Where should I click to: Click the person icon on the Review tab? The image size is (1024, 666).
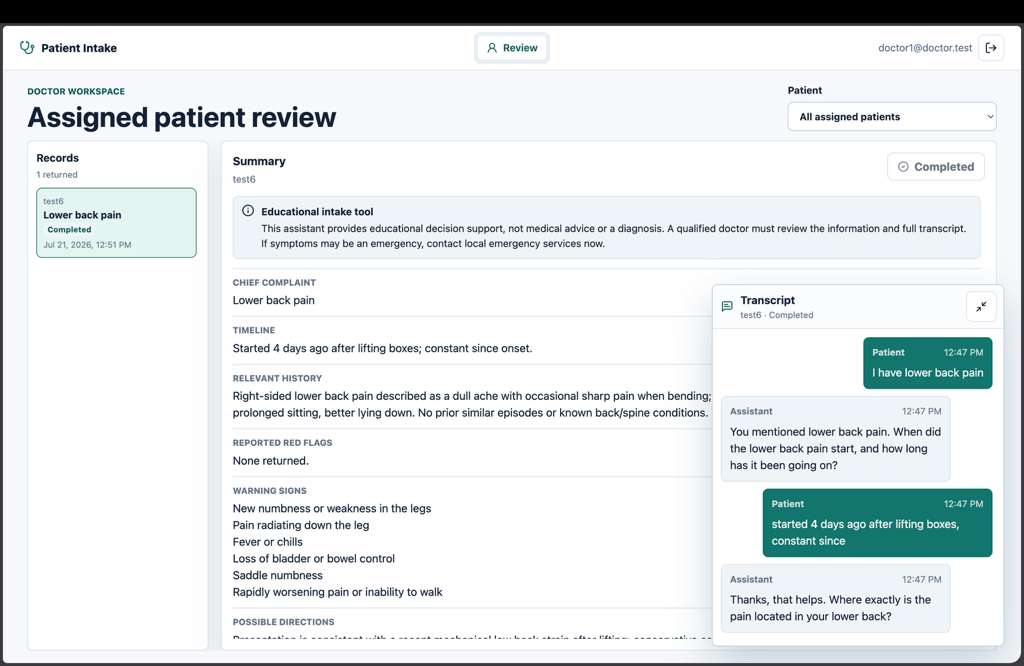(x=492, y=48)
